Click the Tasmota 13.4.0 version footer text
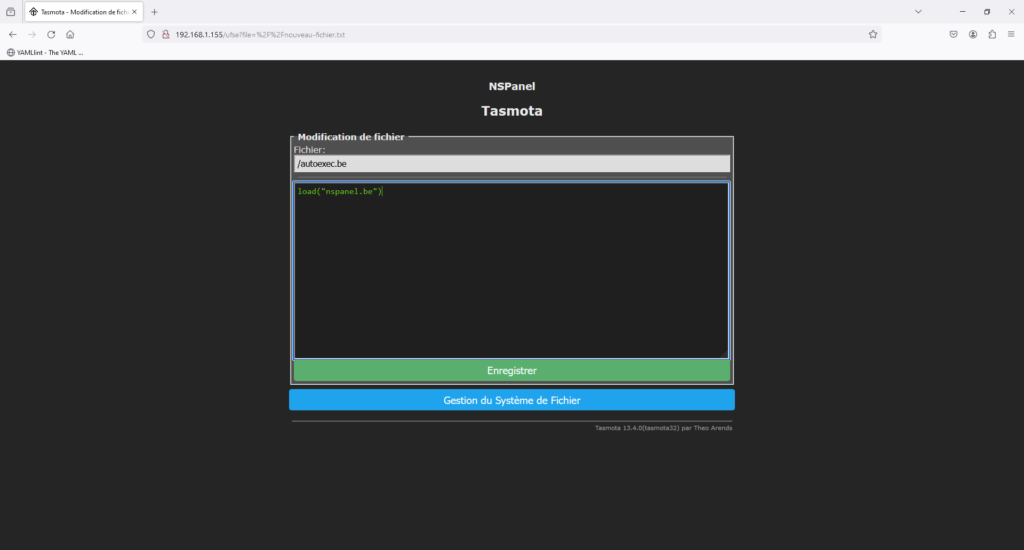Screen dimensions: 1024x550 [x=663, y=428]
